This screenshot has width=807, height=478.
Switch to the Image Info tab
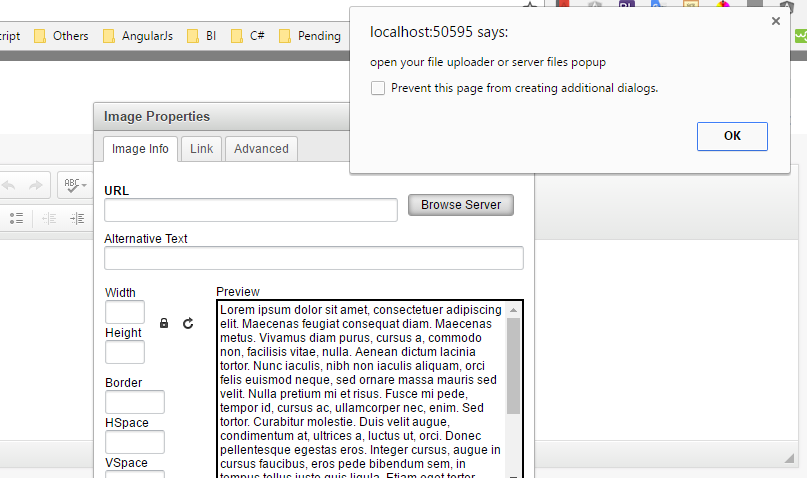point(140,149)
